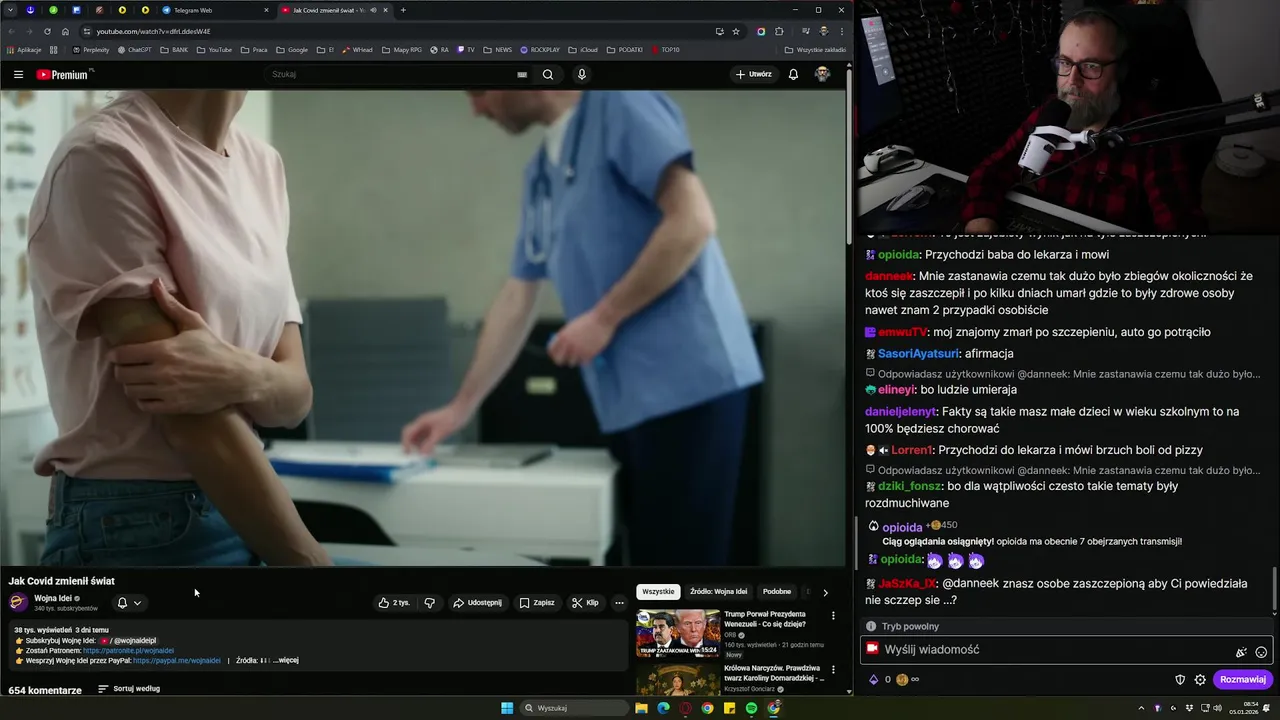Open Wszystkie zakładki folder
The image size is (1280, 720).
(x=815, y=49)
